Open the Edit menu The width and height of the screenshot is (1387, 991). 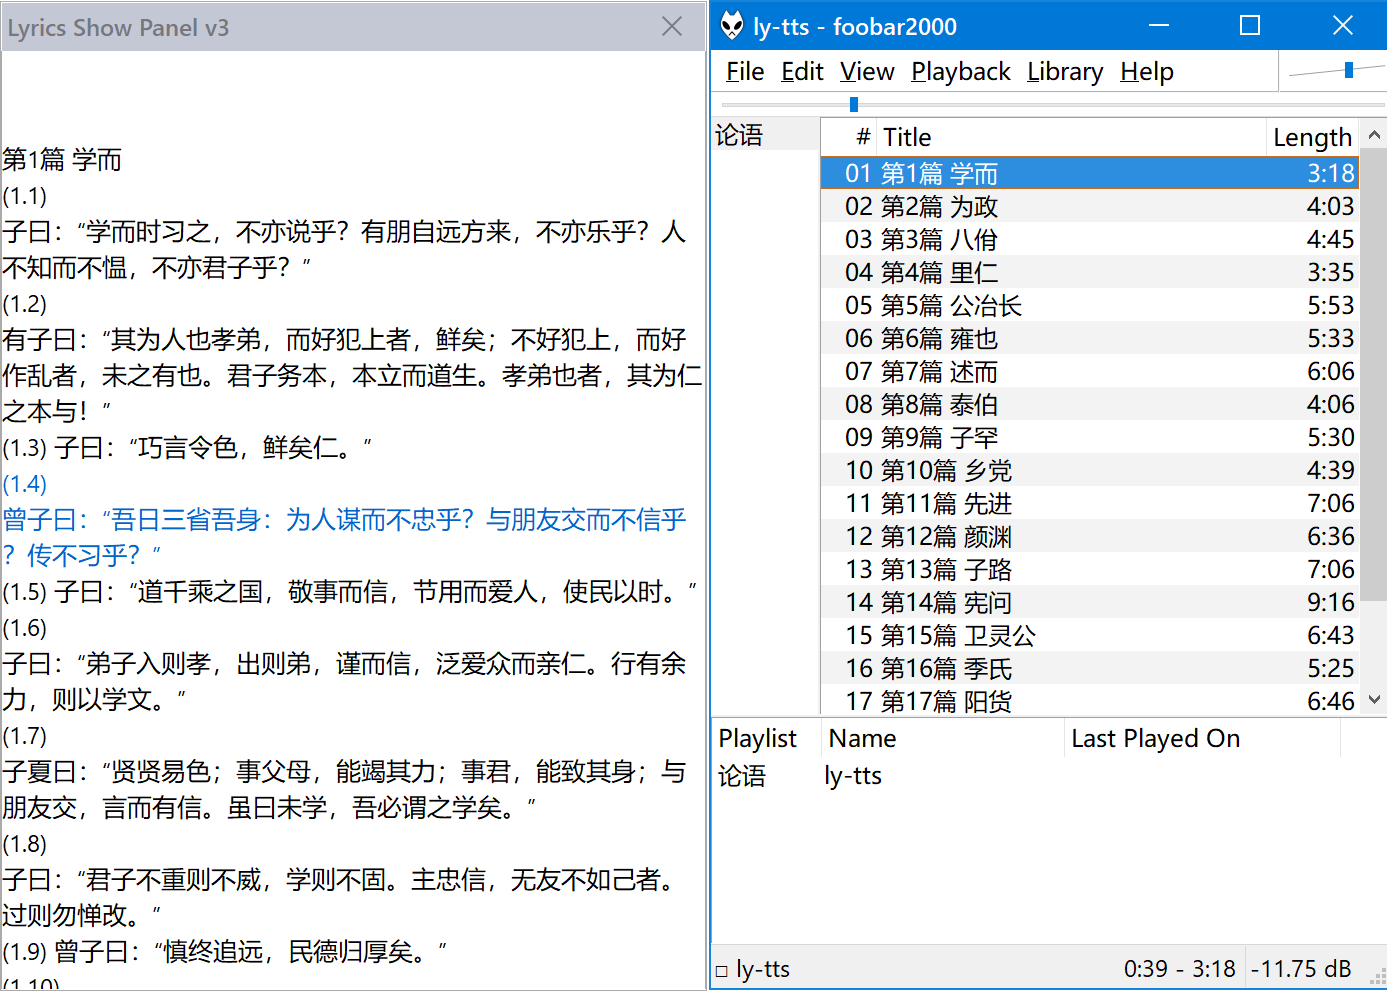point(802,72)
